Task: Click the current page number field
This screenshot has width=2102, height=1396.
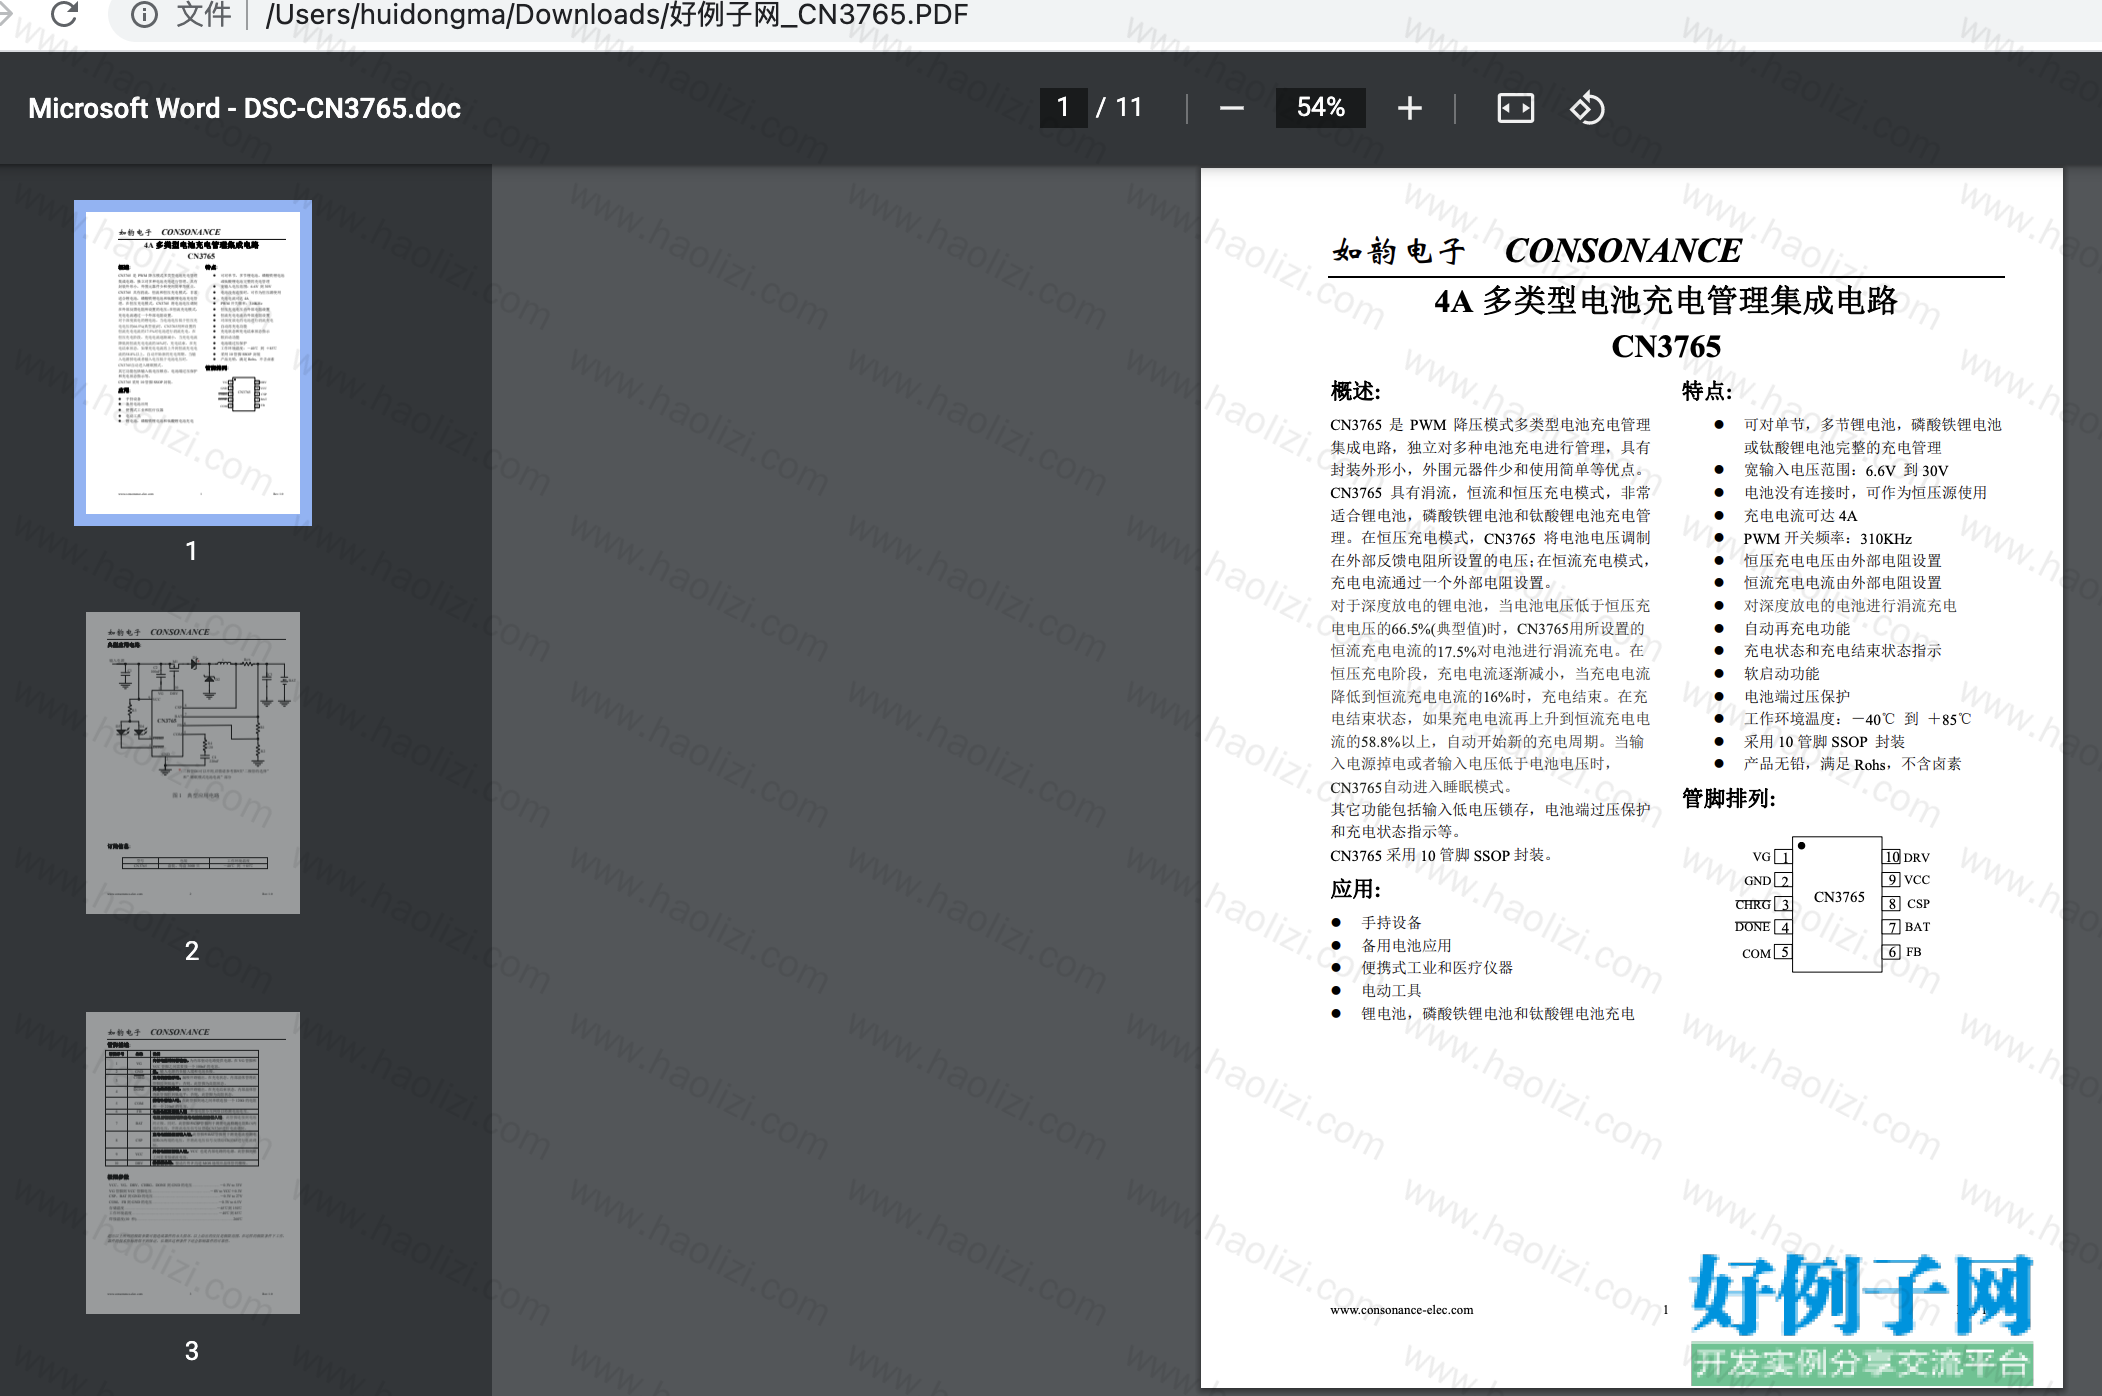Action: (1062, 107)
